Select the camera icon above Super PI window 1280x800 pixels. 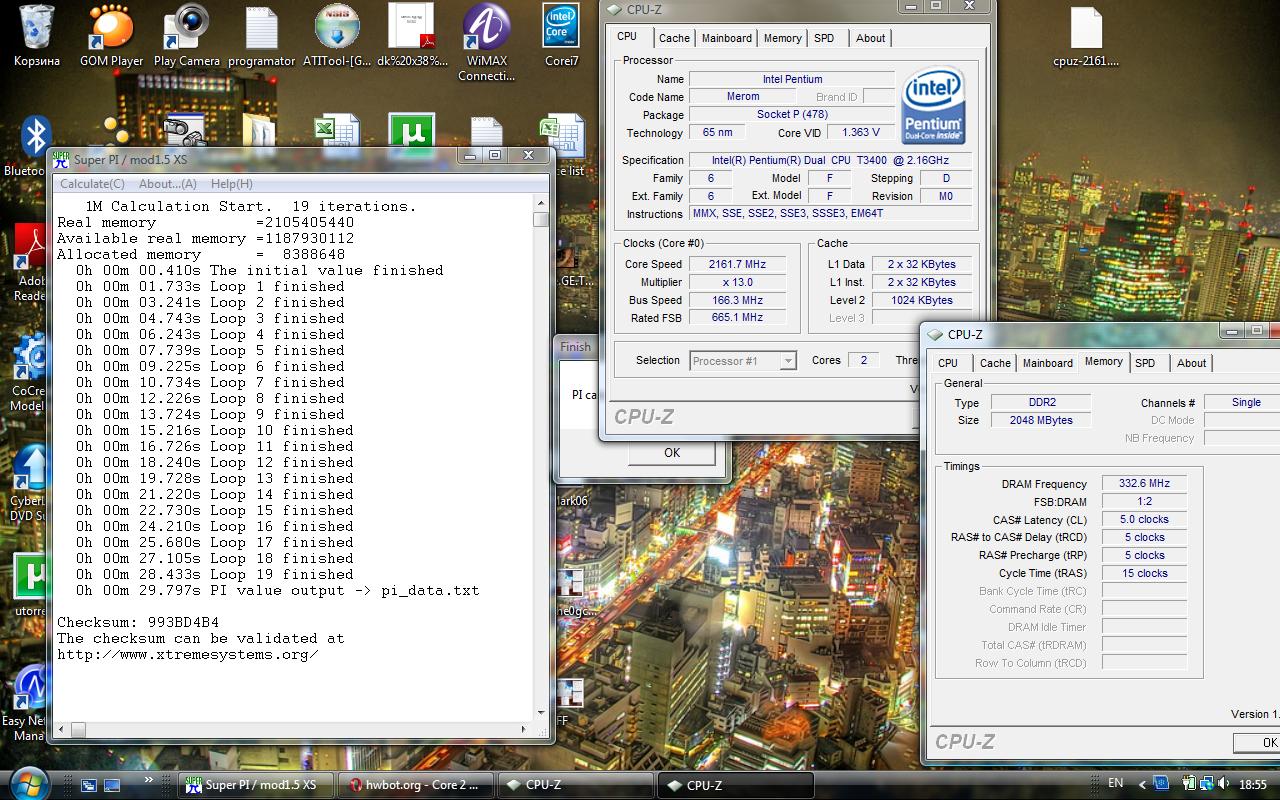(185, 132)
